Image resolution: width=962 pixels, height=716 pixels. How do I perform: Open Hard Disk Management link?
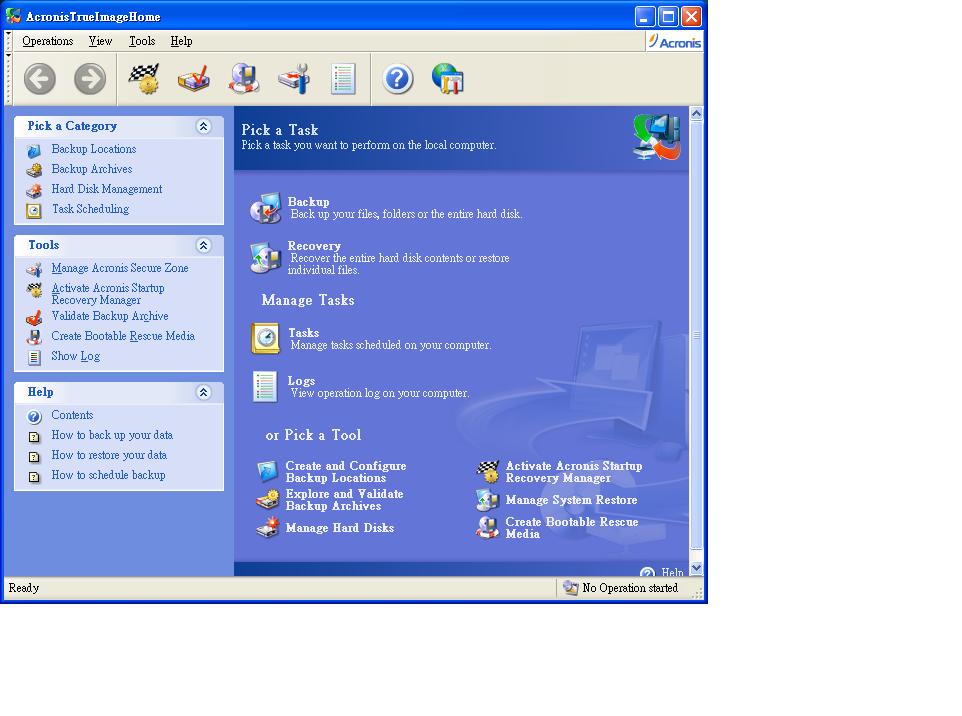pos(107,189)
